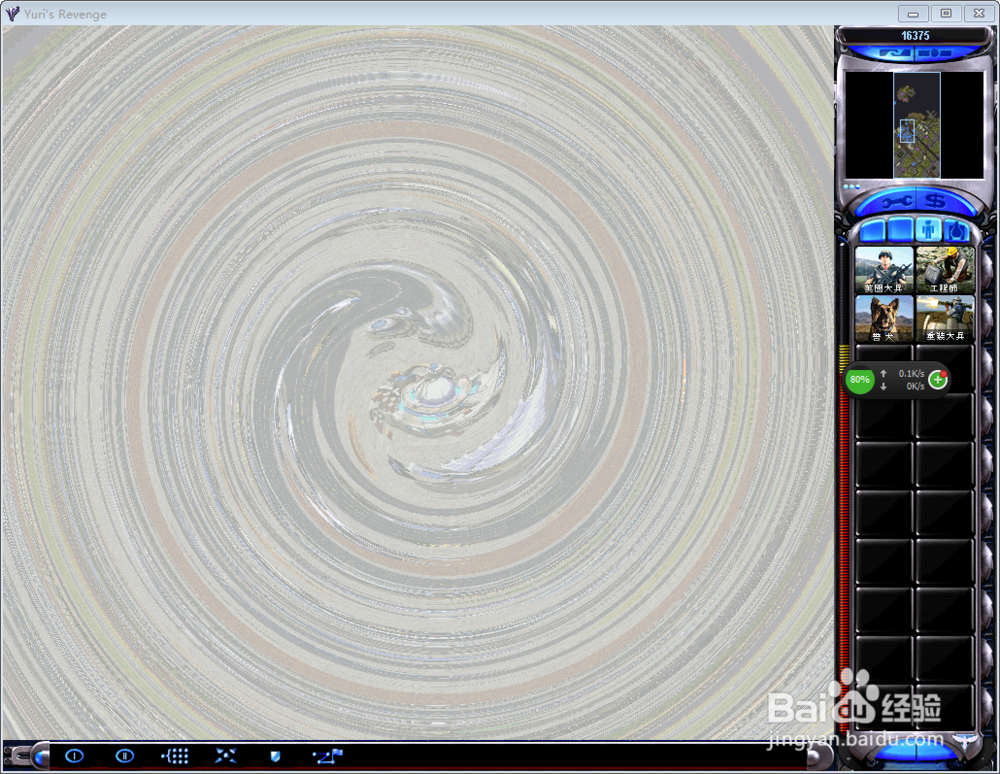Open the defenses build tab

tap(901, 230)
